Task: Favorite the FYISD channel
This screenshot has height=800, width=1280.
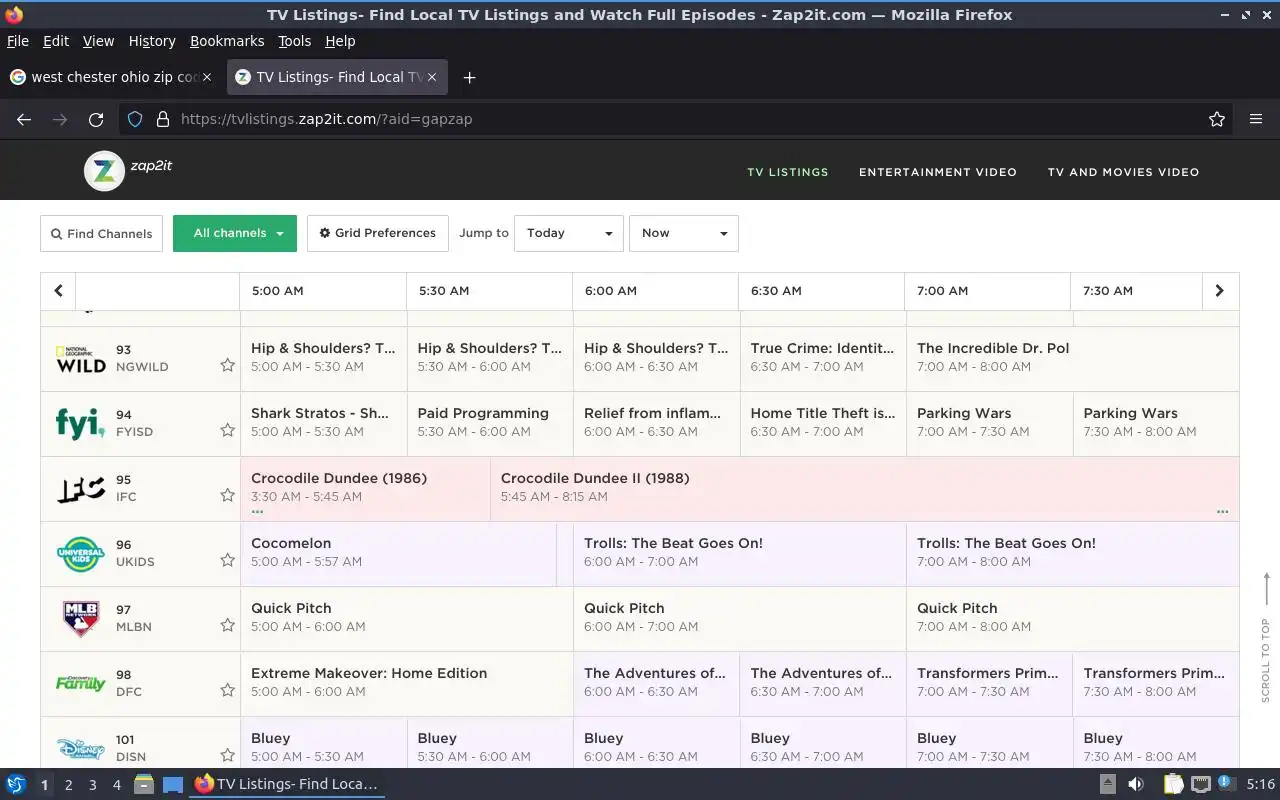Action: [x=227, y=430]
